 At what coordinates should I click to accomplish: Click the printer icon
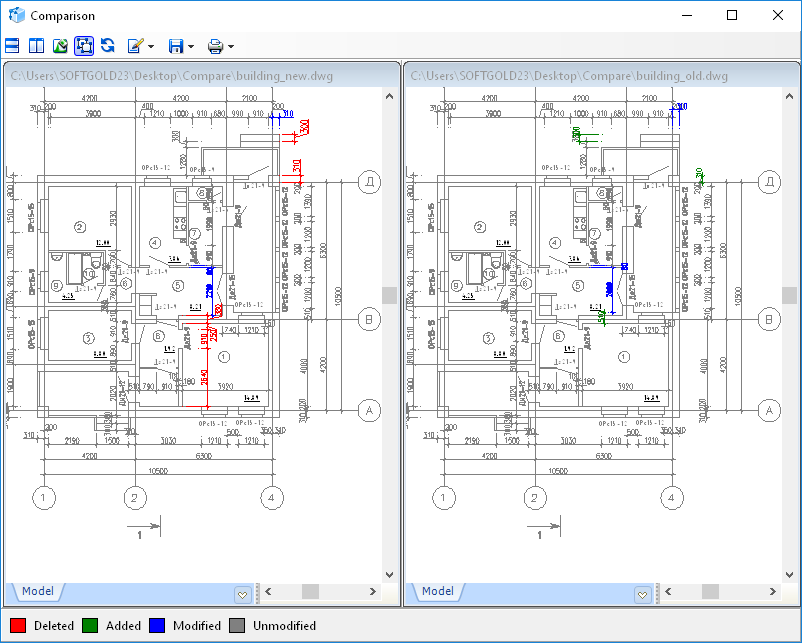pyautogui.click(x=215, y=46)
